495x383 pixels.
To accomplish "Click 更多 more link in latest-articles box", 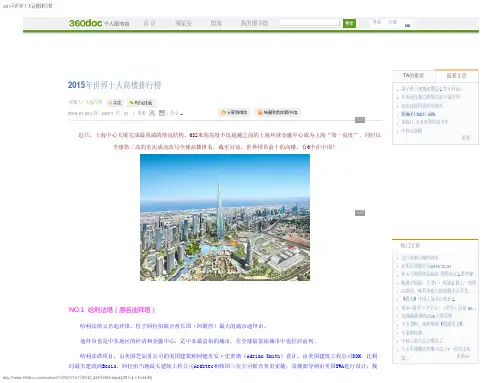I will click(466, 138).
